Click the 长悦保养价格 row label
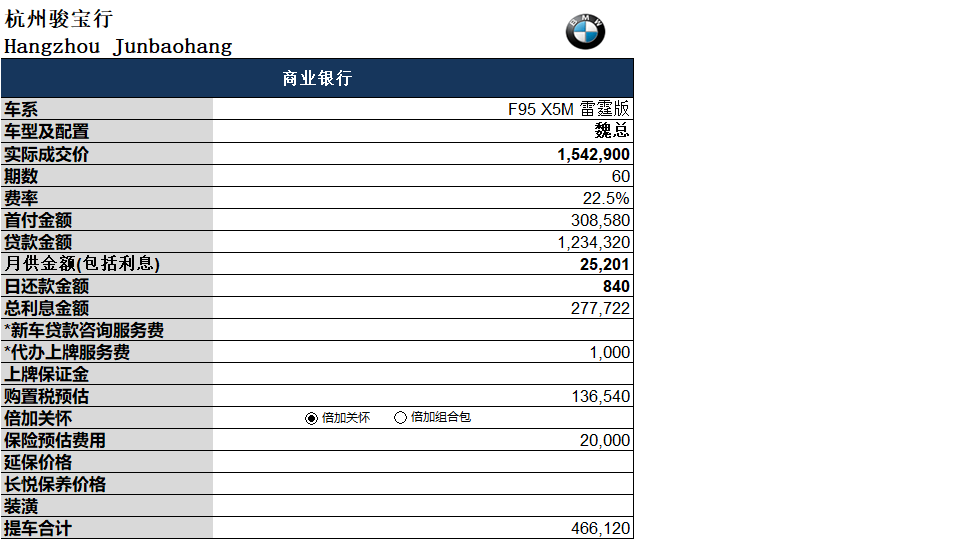Screen dimensions: 960x540 55,485
